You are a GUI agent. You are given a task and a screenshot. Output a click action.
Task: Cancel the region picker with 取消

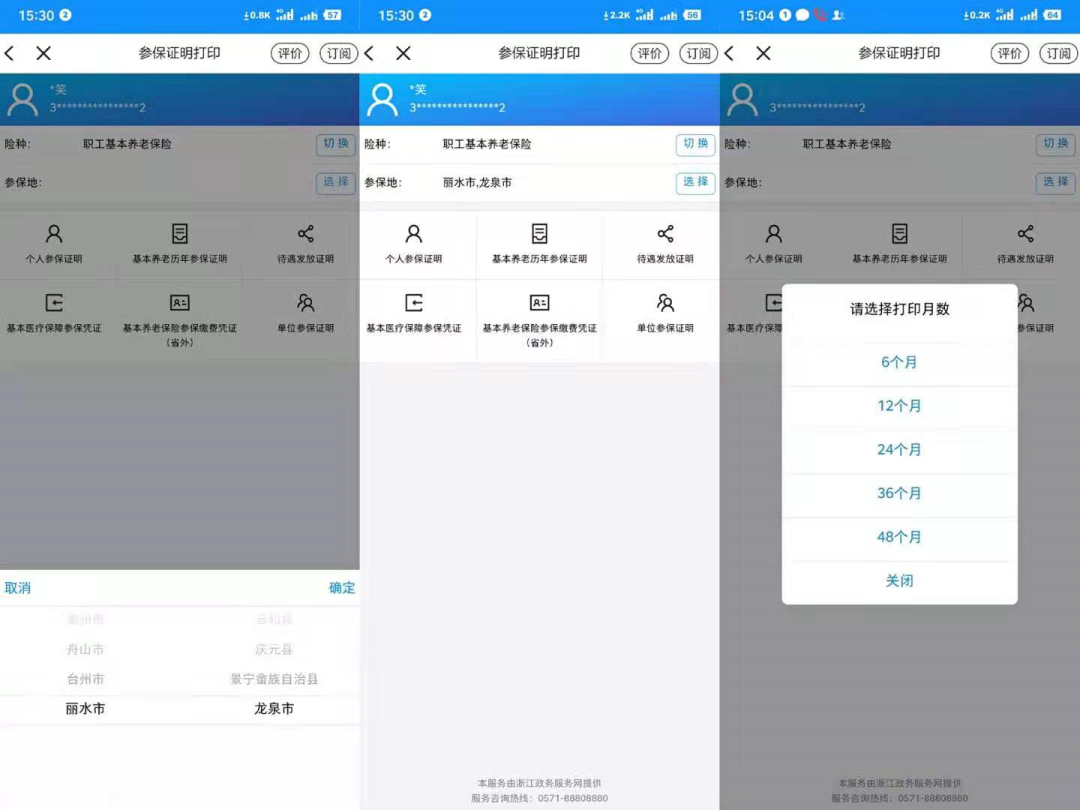[18, 588]
